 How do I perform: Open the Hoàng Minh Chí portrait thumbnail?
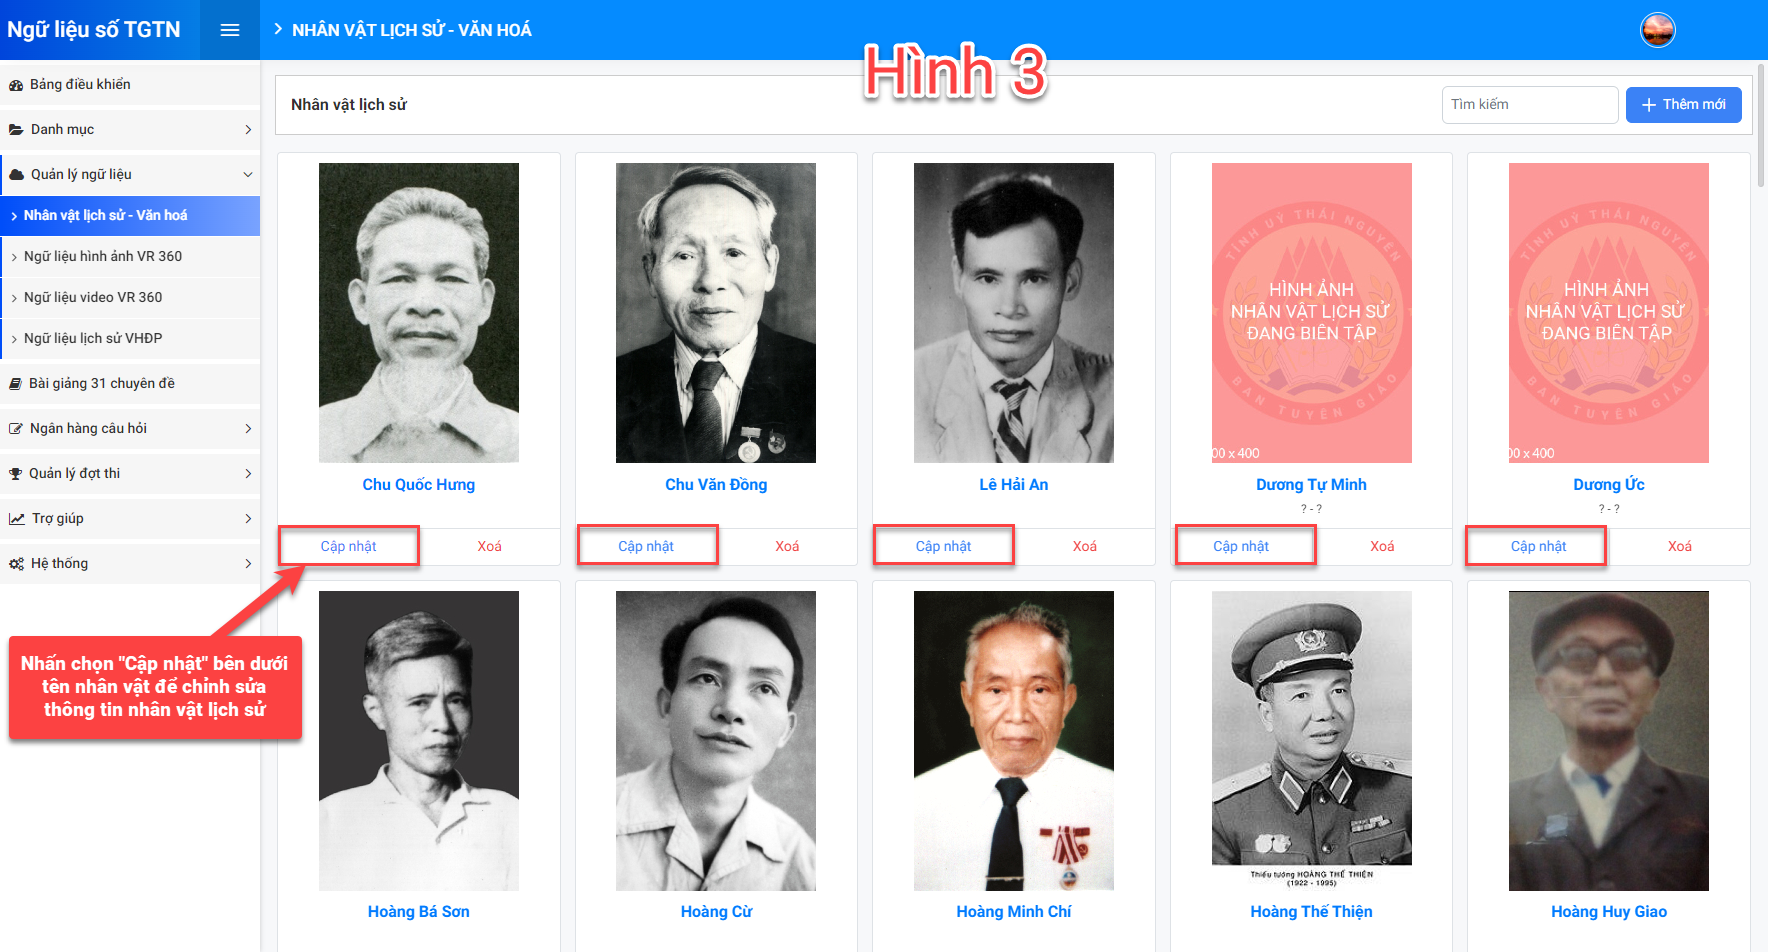[x=1013, y=741]
